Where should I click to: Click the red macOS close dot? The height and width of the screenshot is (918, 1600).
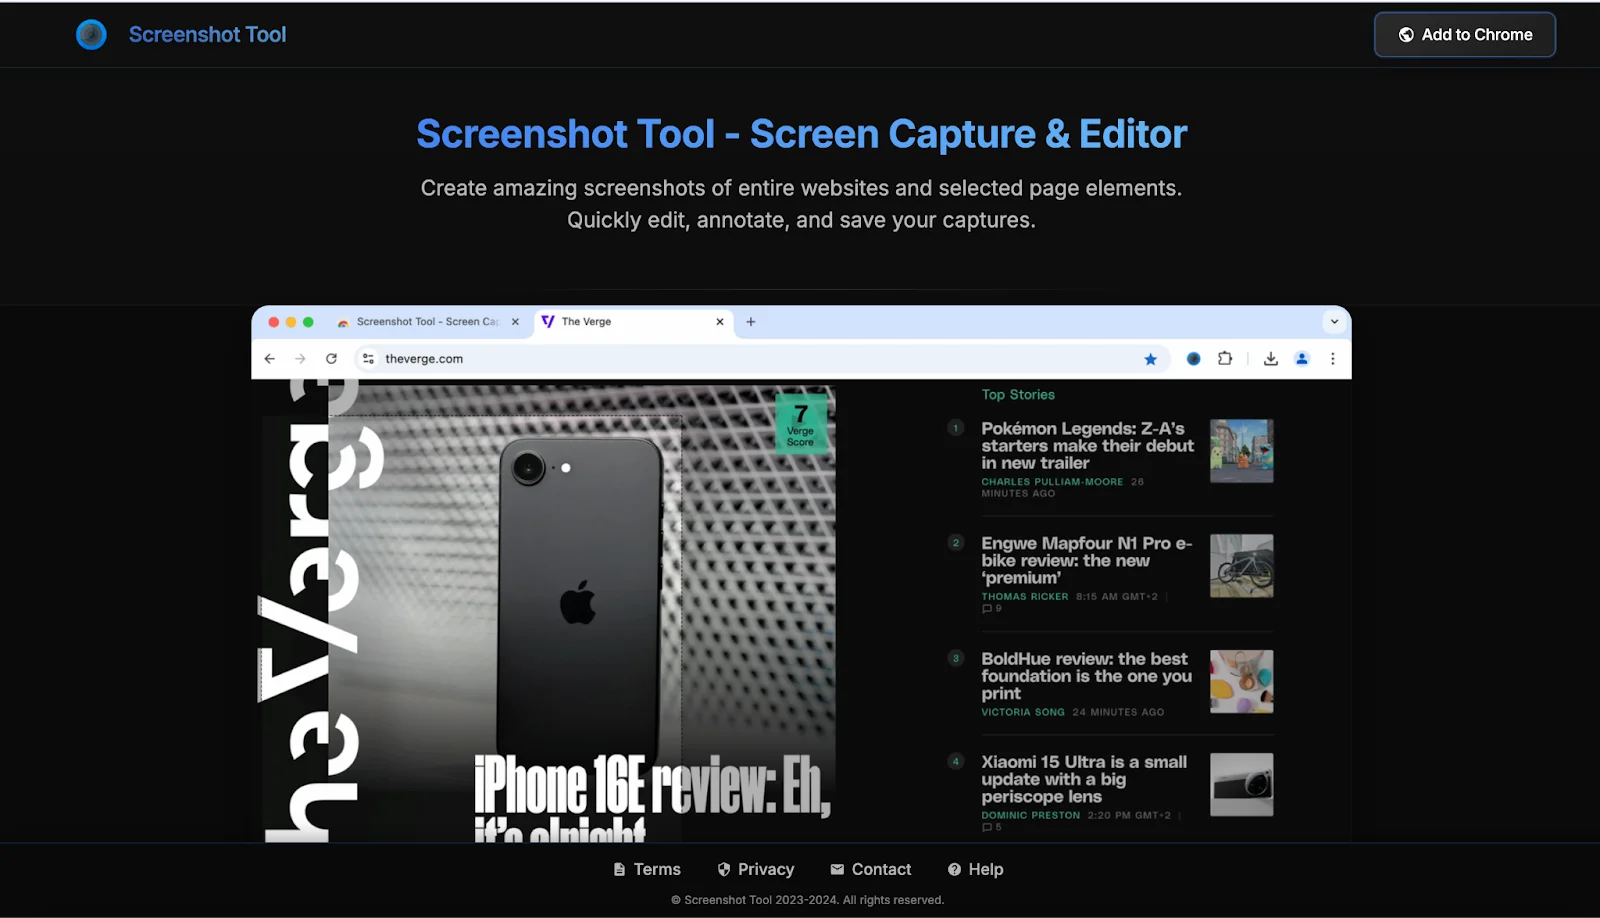pos(274,322)
